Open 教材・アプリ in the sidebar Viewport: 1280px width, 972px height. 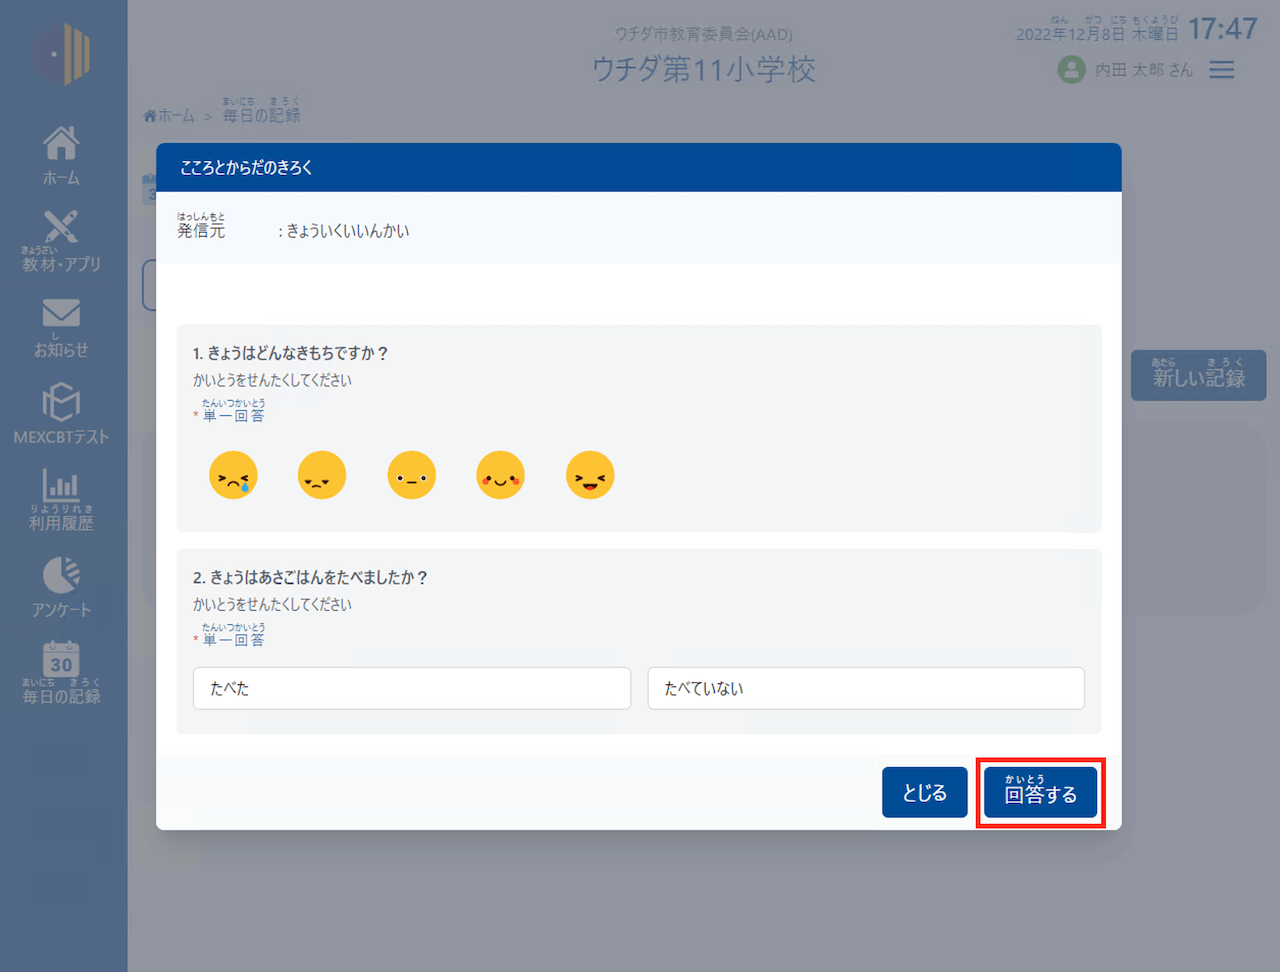click(61, 241)
